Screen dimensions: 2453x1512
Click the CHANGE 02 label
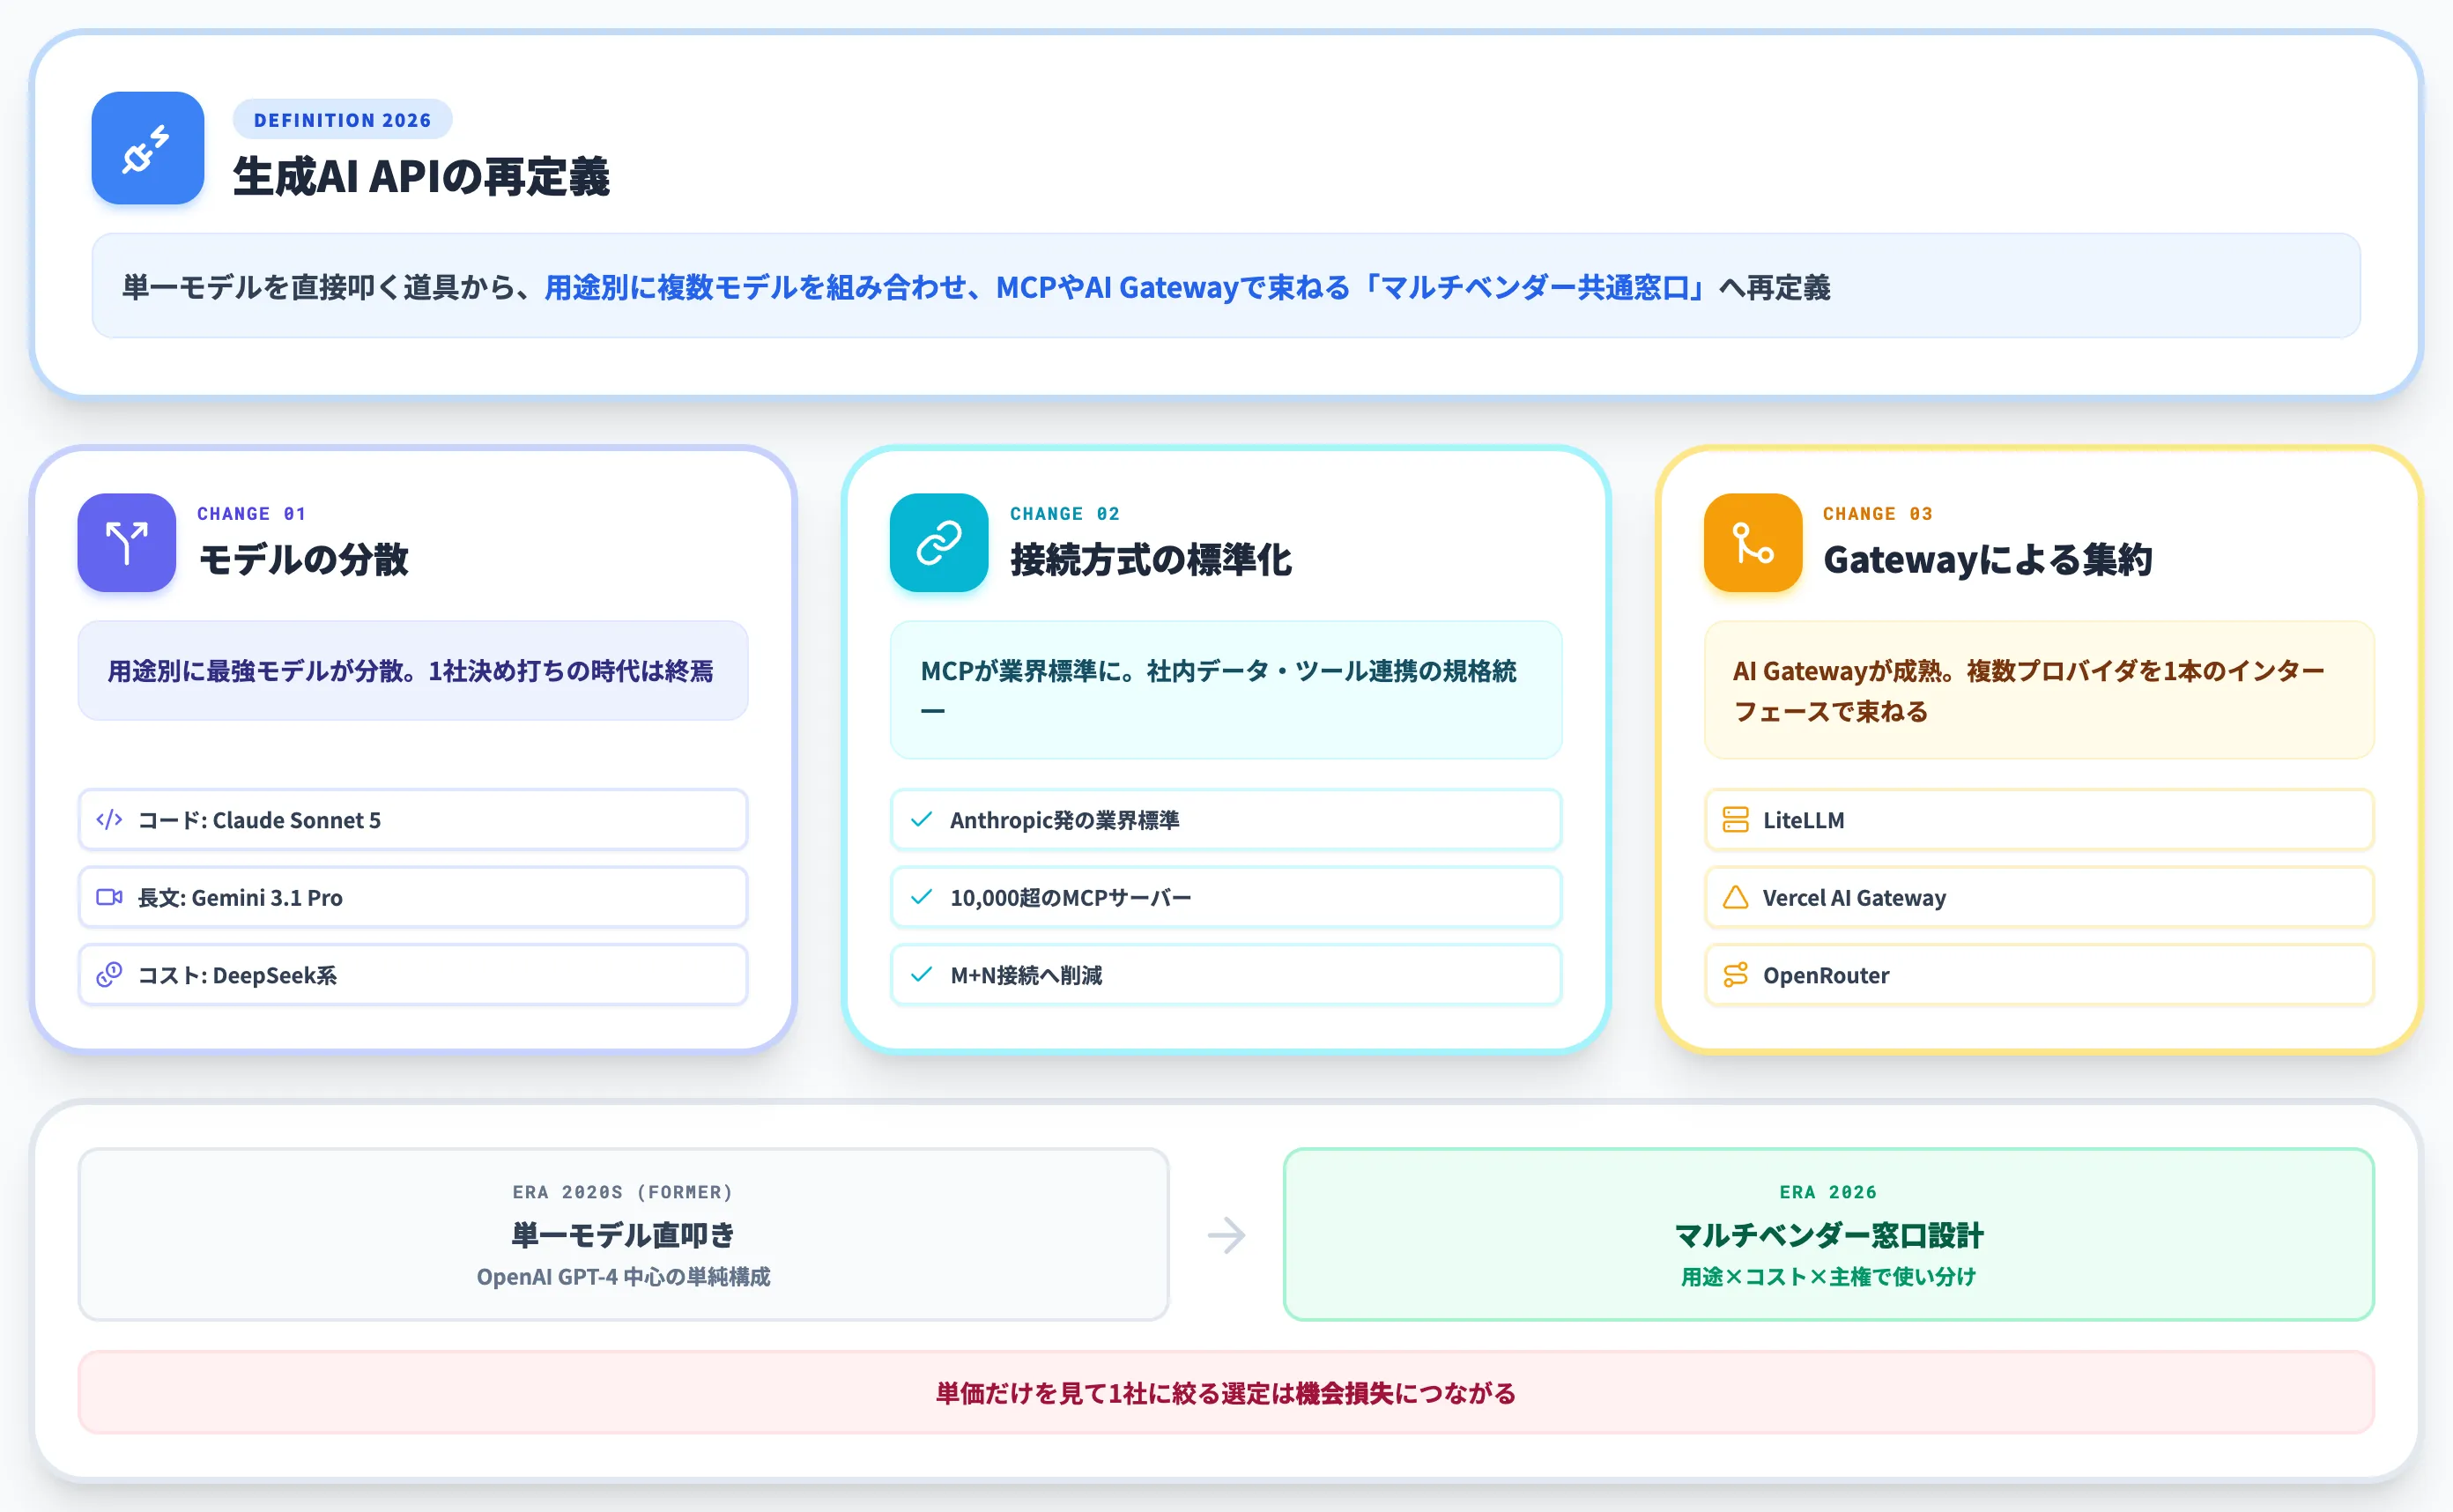tap(1064, 513)
